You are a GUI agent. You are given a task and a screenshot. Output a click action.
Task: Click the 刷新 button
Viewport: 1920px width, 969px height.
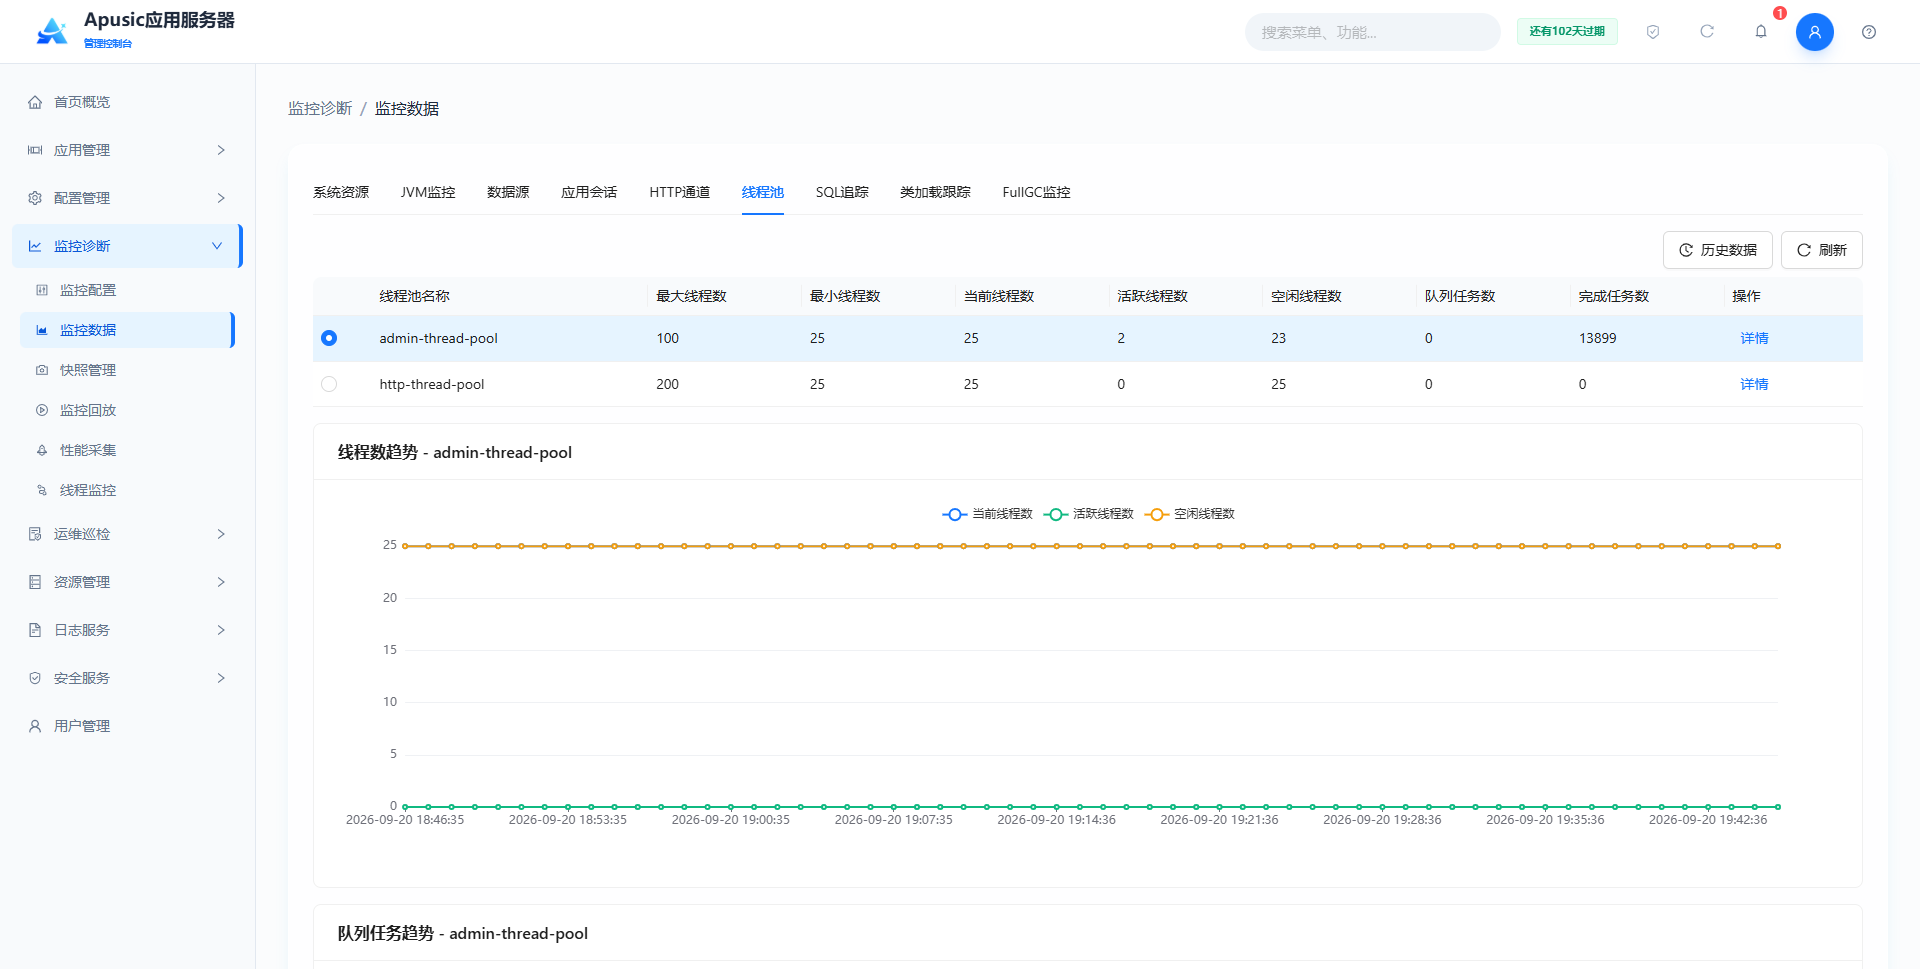1821,250
